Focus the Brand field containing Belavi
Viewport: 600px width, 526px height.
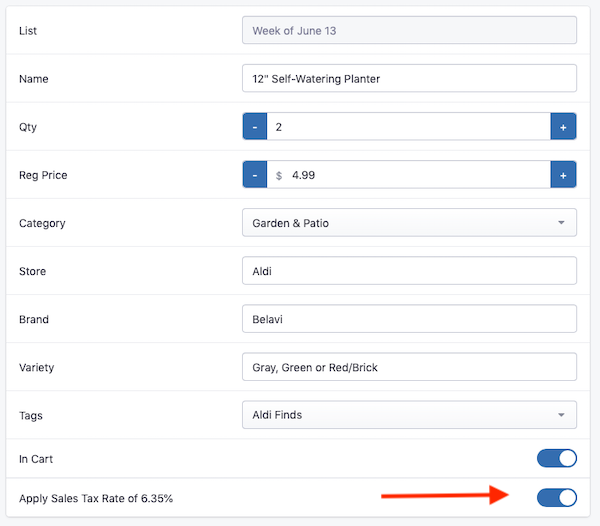pyautogui.click(x=409, y=319)
